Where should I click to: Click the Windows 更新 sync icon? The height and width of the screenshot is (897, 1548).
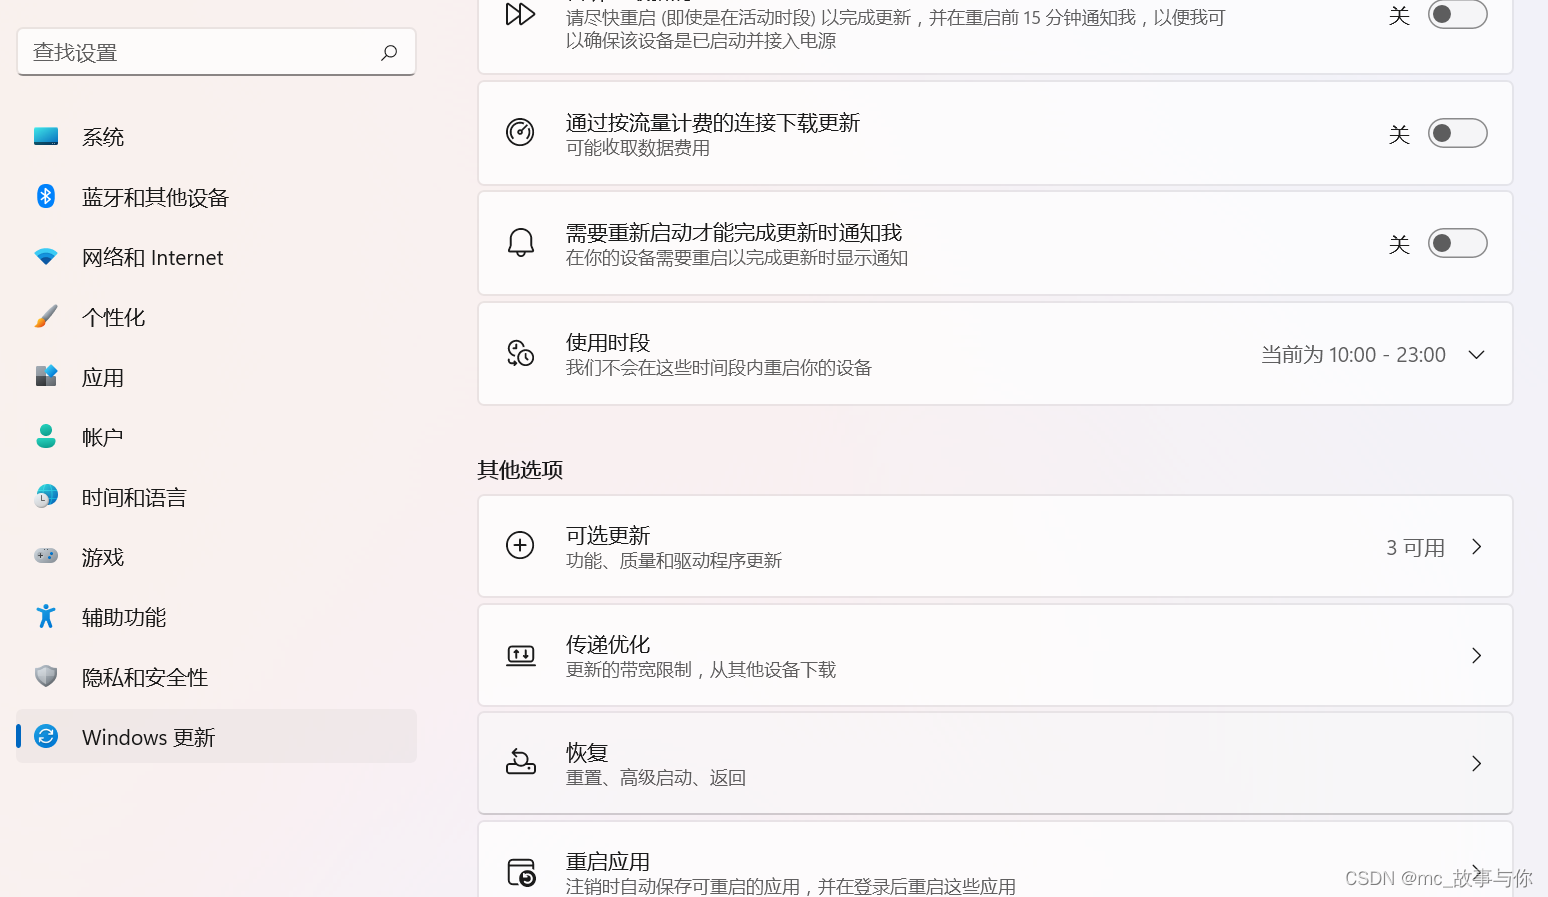[x=46, y=736]
